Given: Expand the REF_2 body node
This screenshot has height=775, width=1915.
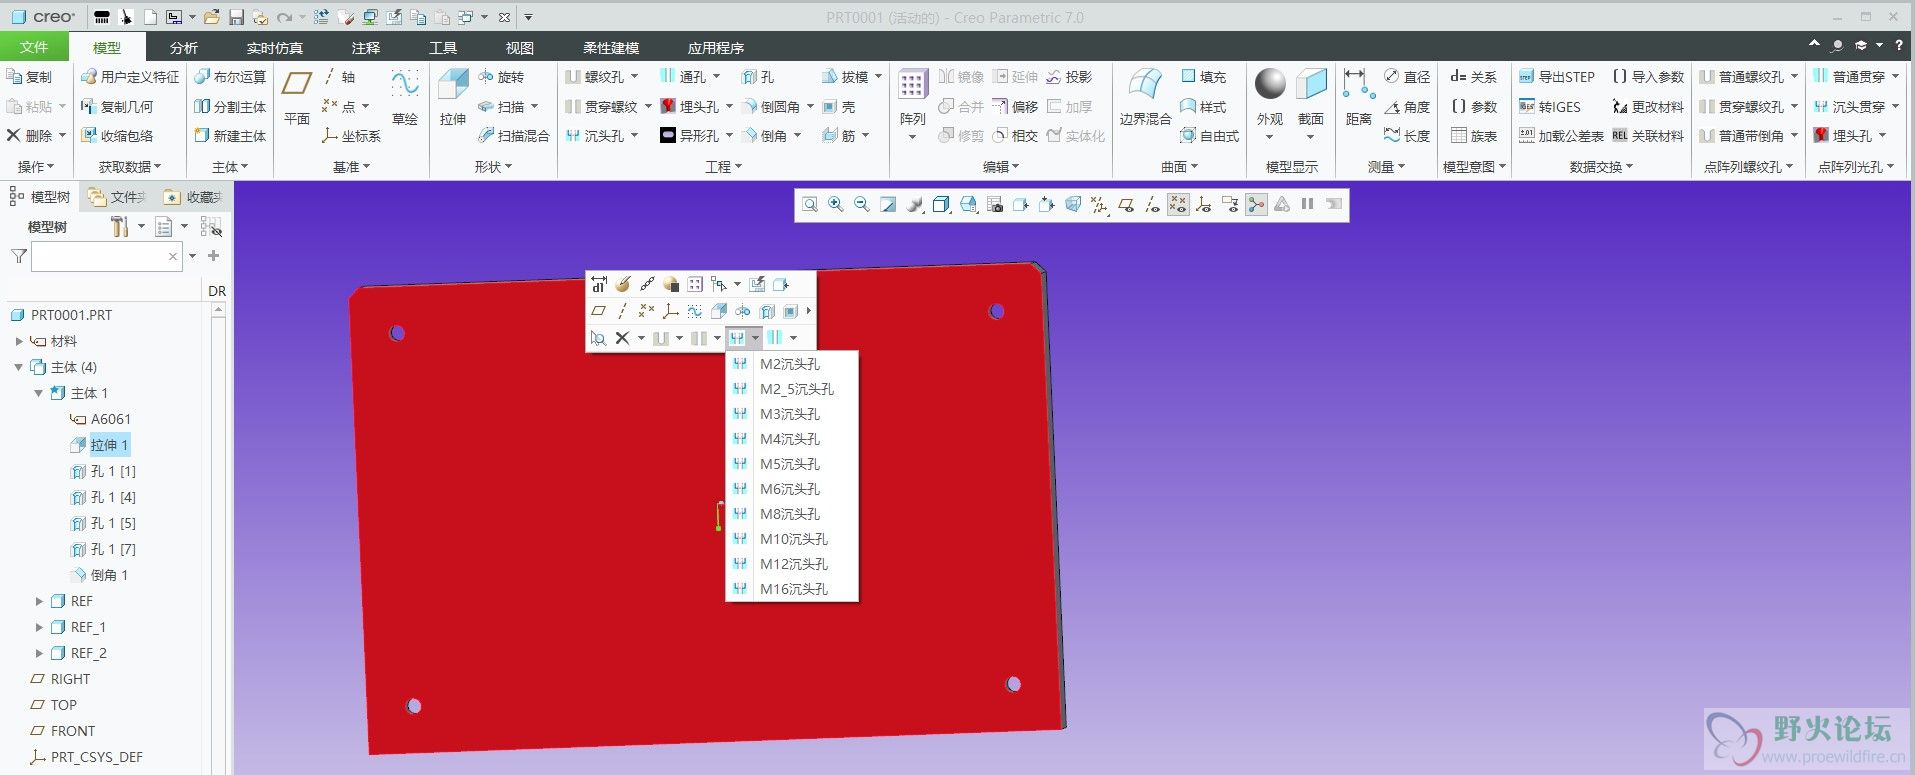Looking at the screenshot, I should pyautogui.click(x=39, y=653).
